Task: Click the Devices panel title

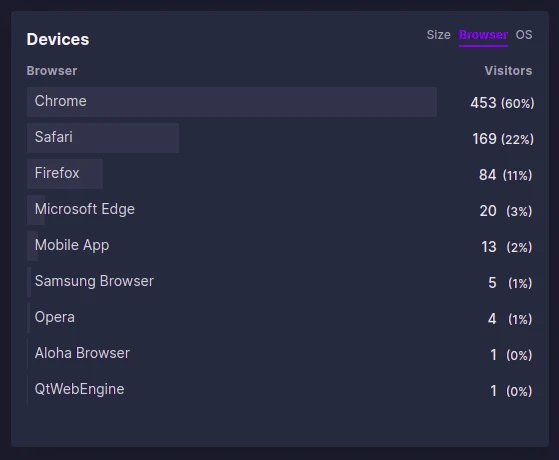Action: [58, 39]
